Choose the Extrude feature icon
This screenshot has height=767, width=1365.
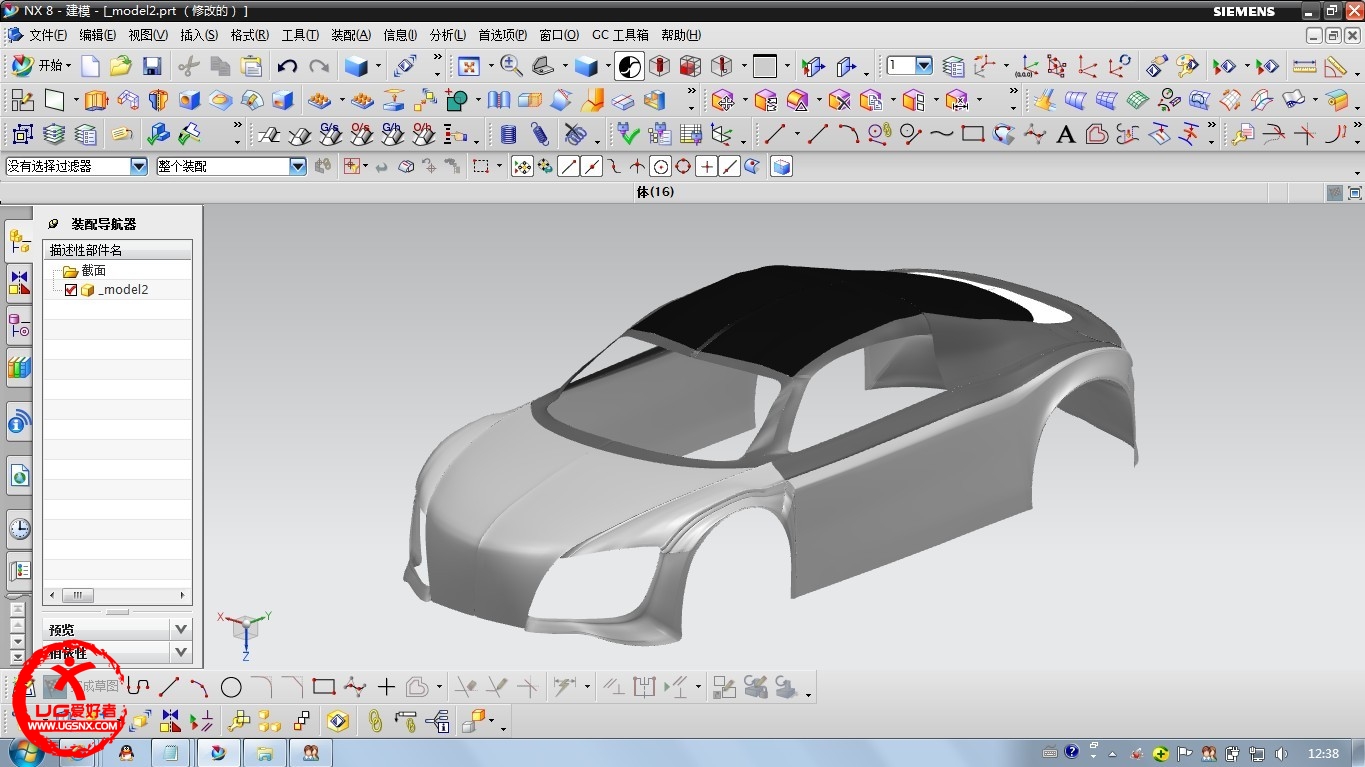tap(96, 100)
